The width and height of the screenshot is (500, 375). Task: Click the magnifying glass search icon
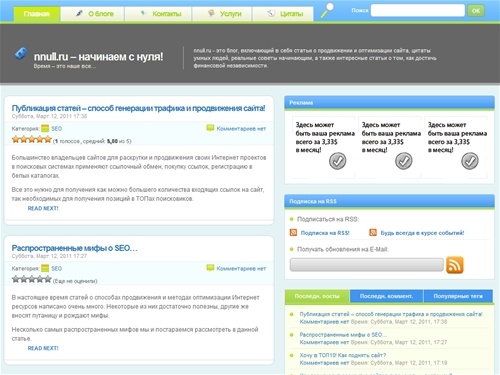(327, 10)
